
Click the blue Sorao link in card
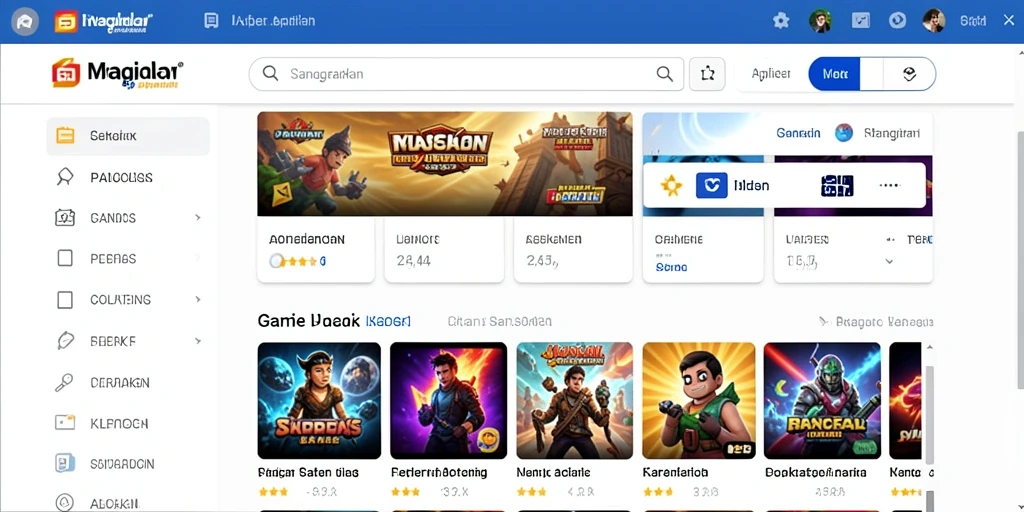tap(671, 267)
